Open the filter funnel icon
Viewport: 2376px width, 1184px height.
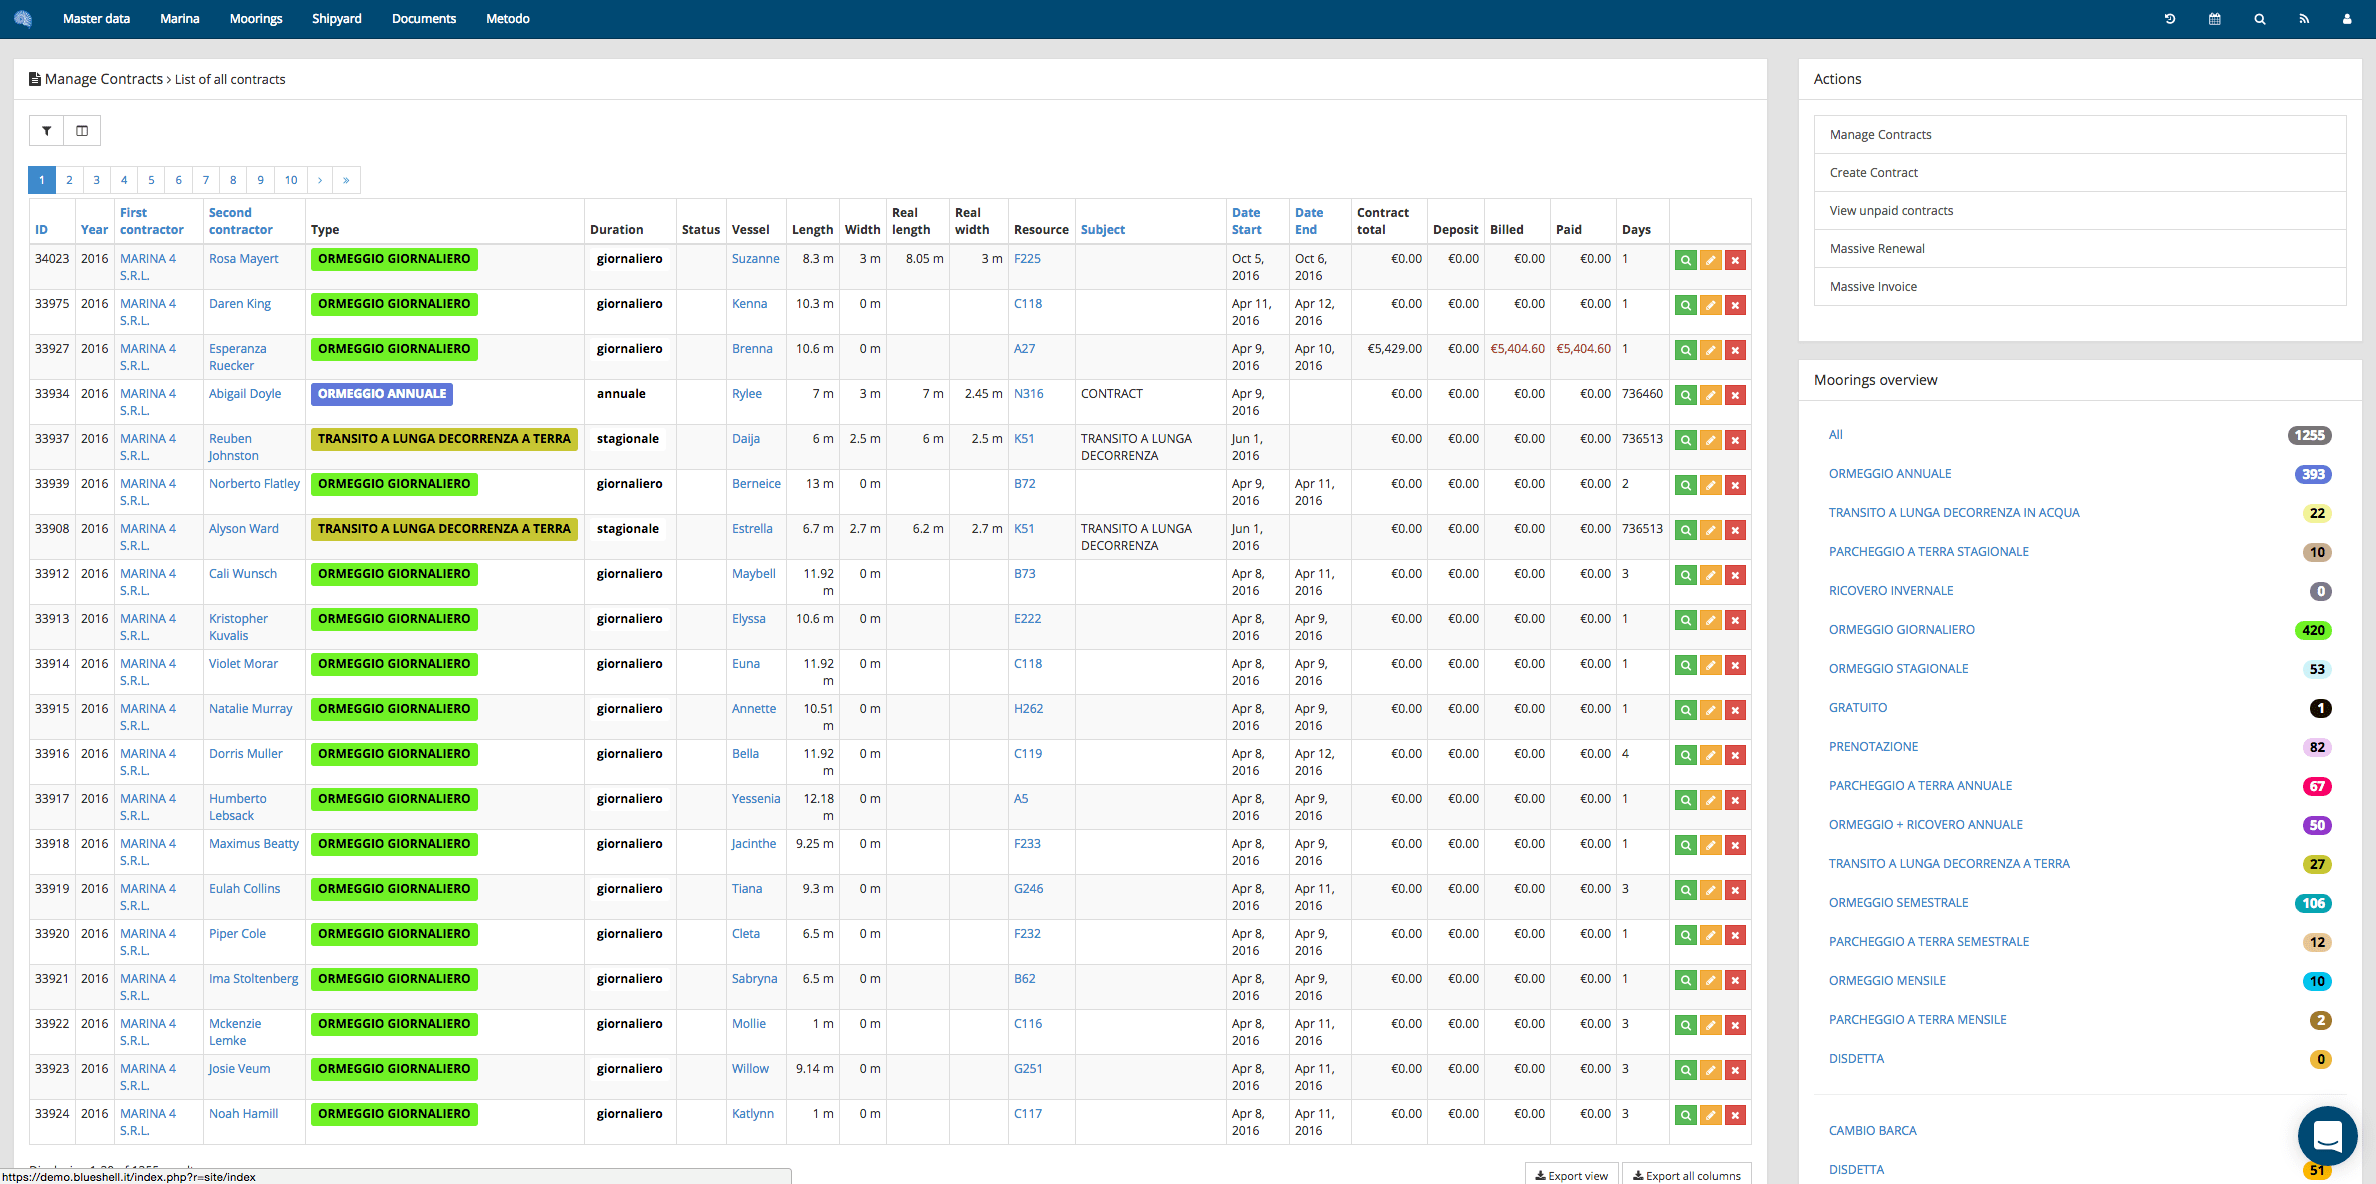pos(46,131)
